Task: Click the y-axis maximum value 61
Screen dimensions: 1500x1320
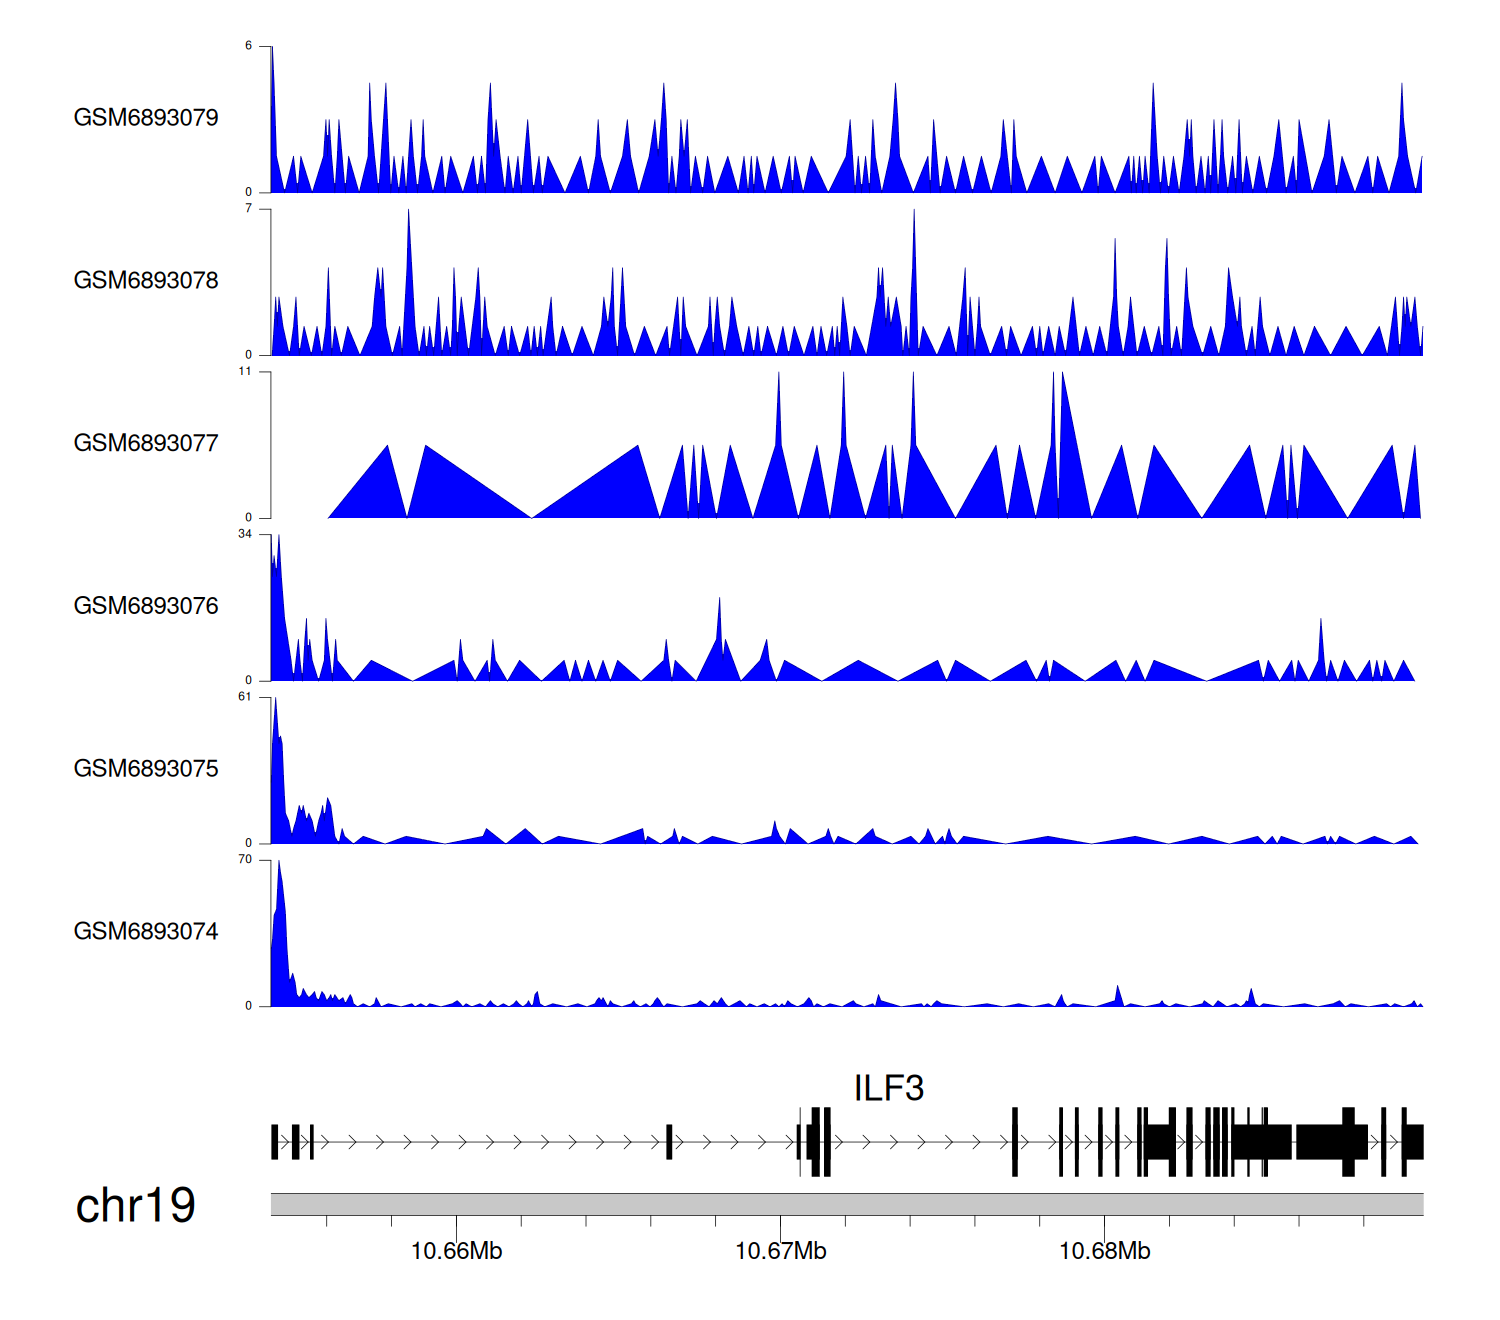Action: (x=245, y=697)
